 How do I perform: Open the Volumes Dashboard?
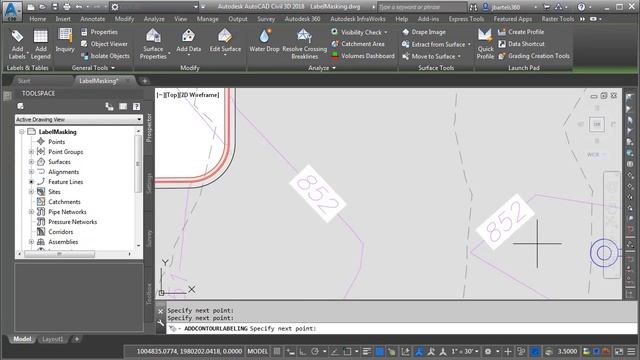pyautogui.click(x=363, y=56)
